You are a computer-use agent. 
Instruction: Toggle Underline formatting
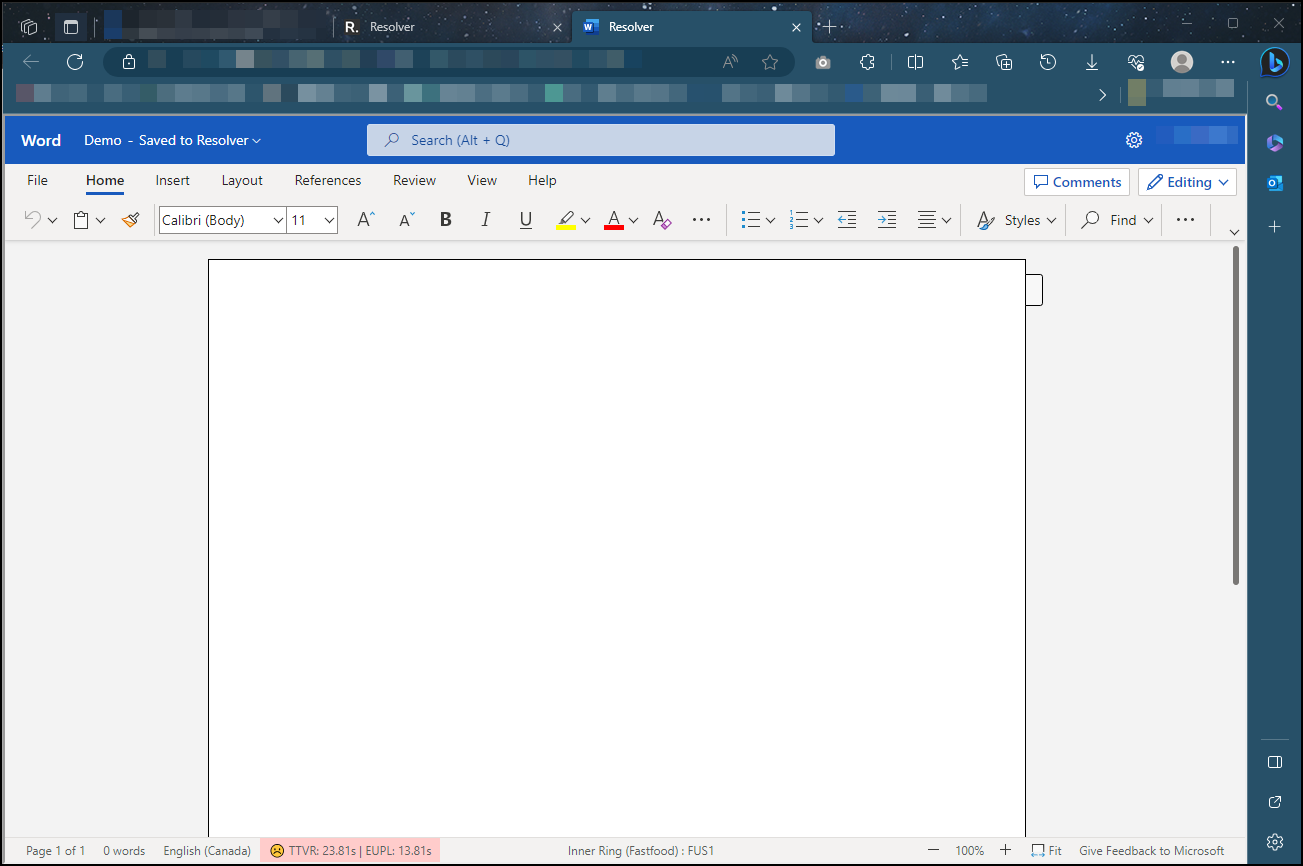[x=526, y=220]
